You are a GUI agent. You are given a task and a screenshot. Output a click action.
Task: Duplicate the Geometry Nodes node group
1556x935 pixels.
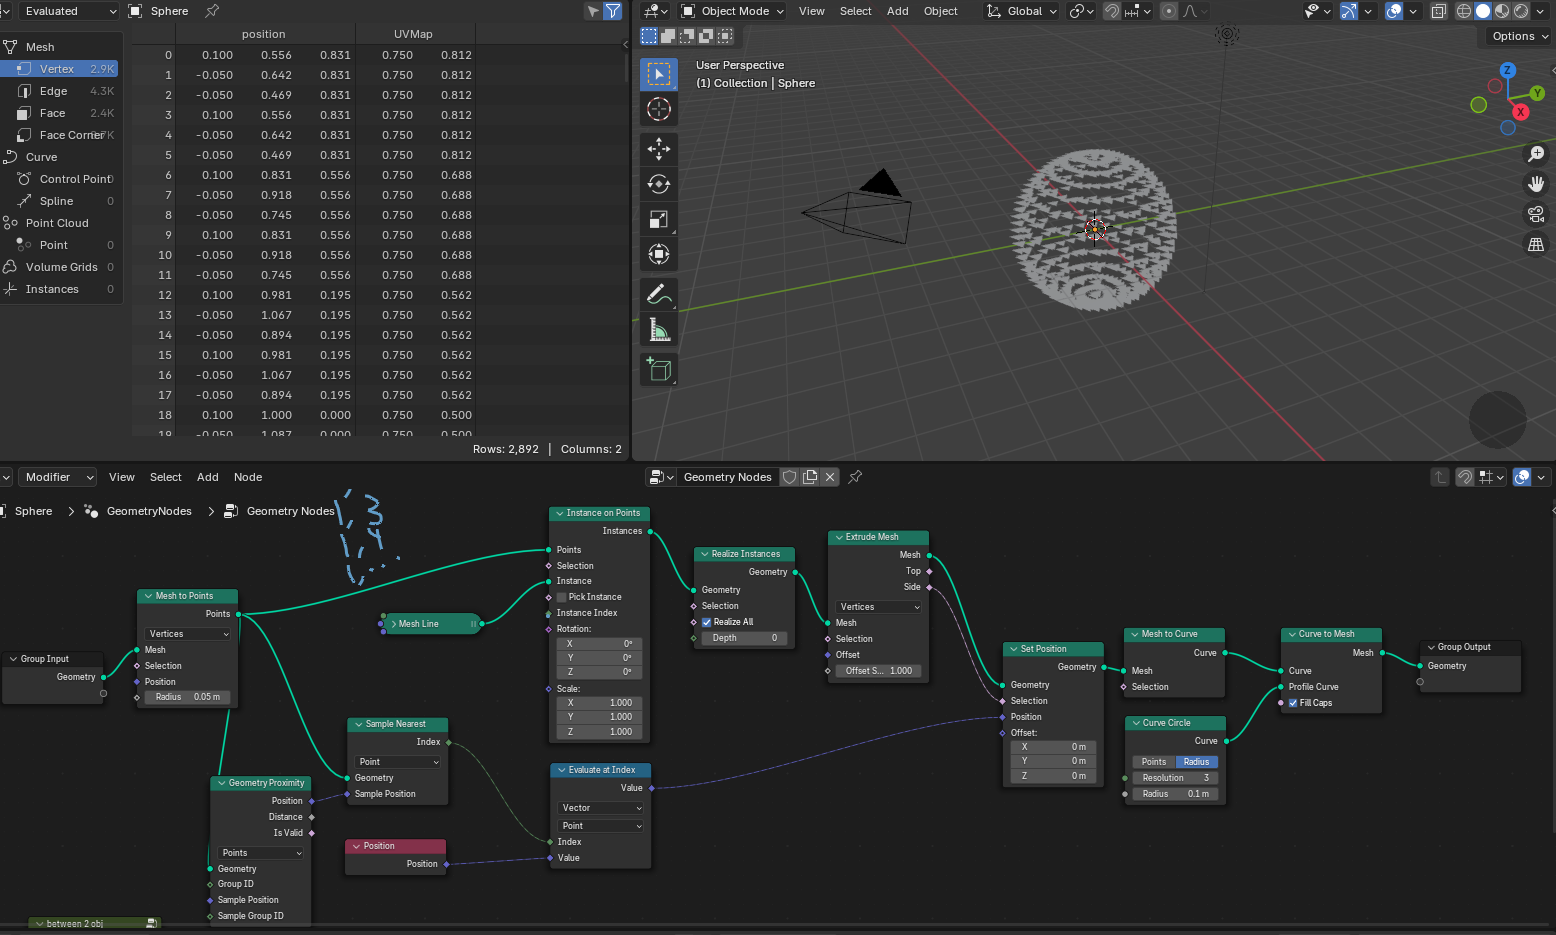pyautogui.click(x=810, y=477)
